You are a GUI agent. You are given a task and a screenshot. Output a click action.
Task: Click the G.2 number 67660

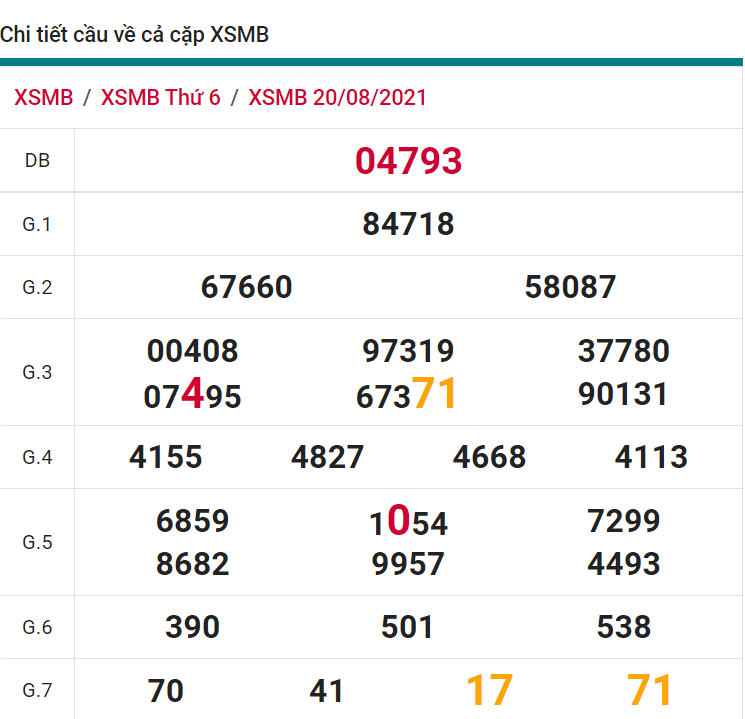[x=247, y=288]
